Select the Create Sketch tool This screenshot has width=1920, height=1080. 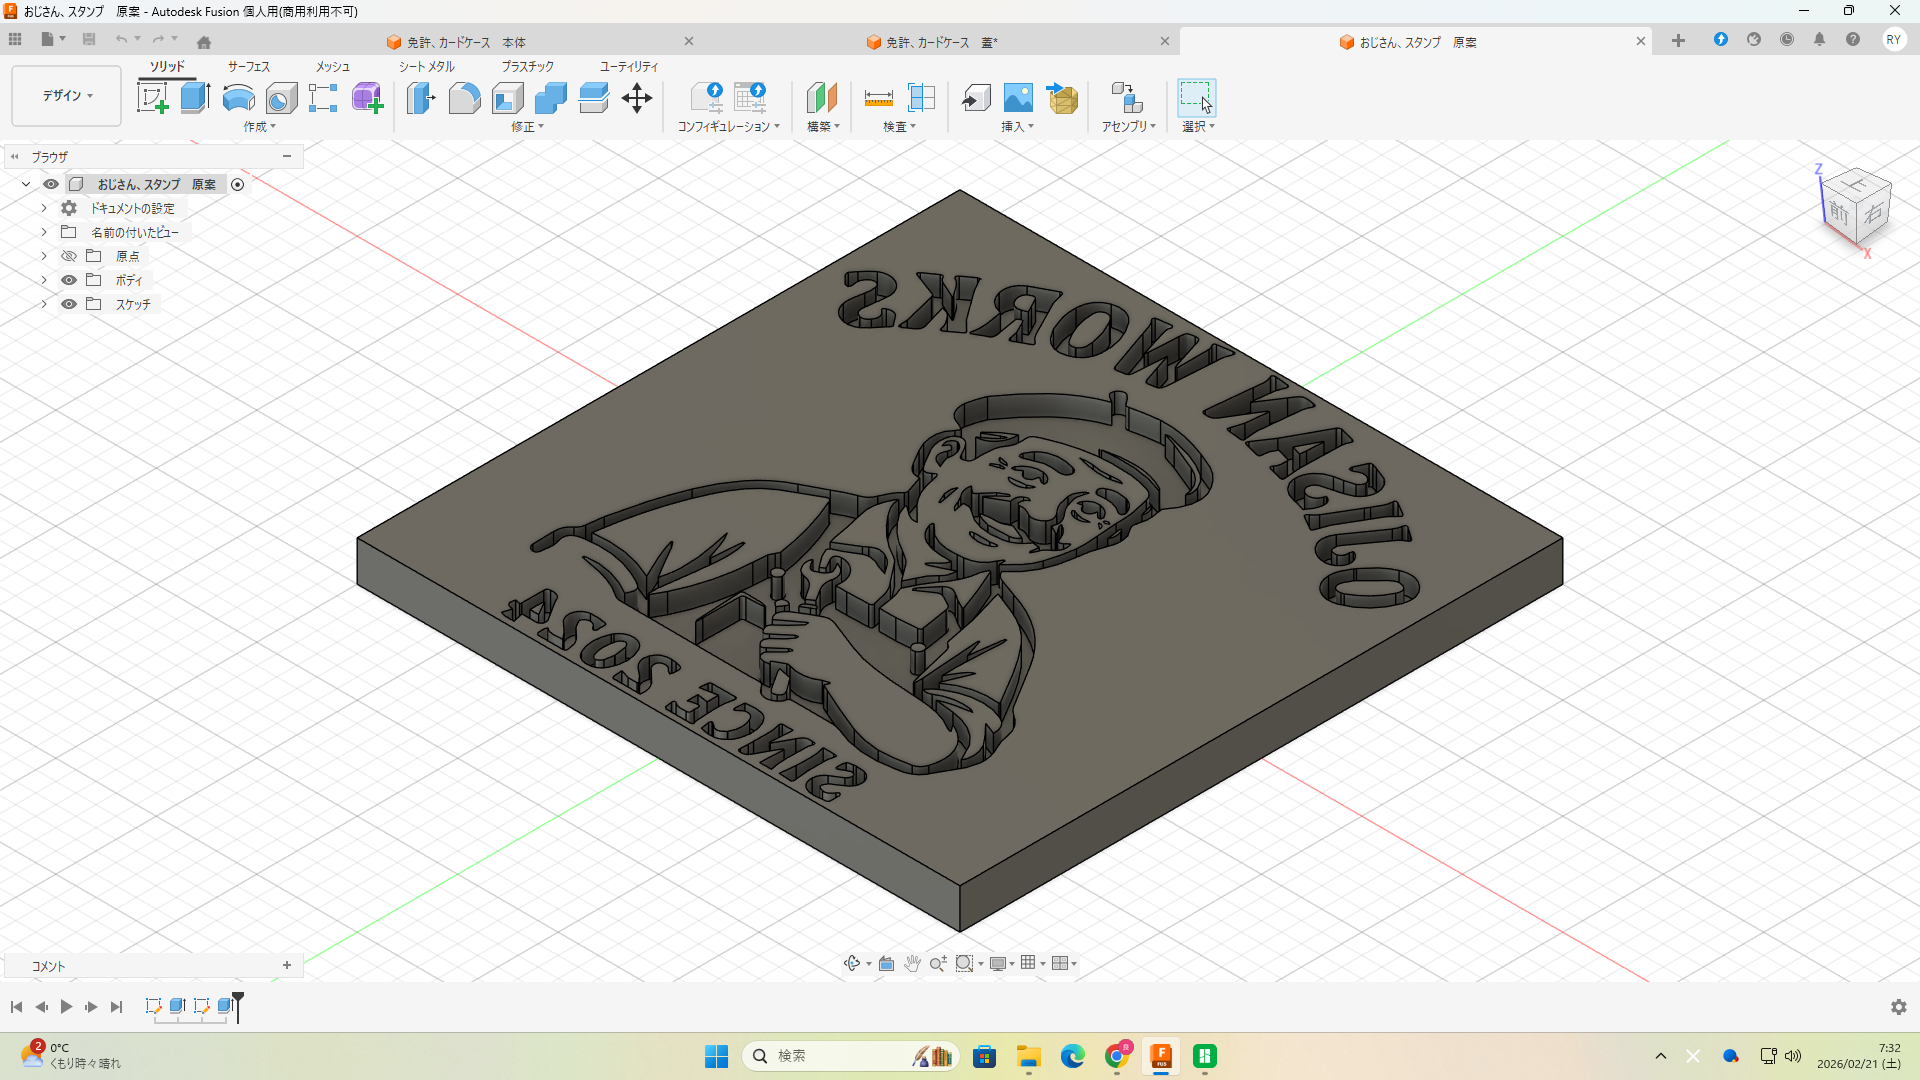(152, 98)
